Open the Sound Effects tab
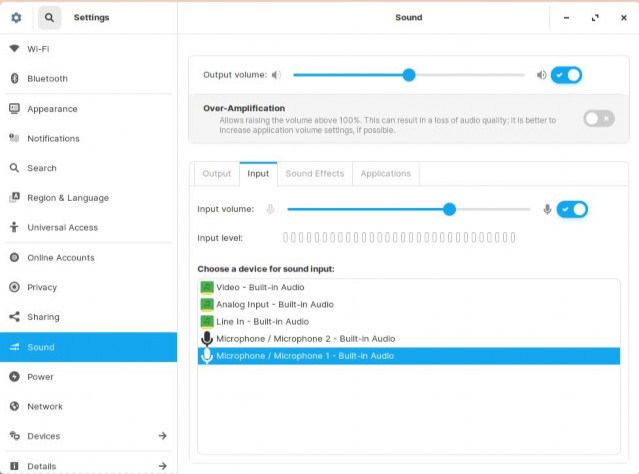The image size is (639, 474). 315,174
